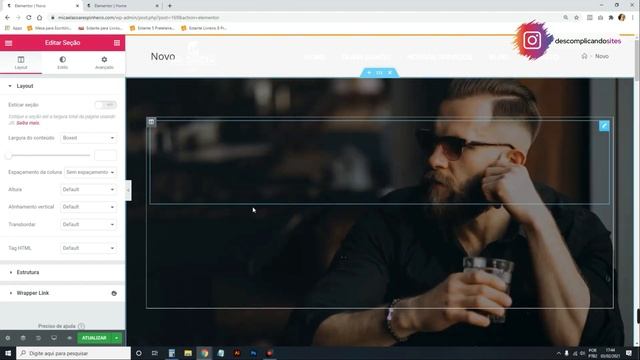Image resolution: width=640 pixels, height=360 pixels.
Task: Click the content width number field
Action: (105, 156)
